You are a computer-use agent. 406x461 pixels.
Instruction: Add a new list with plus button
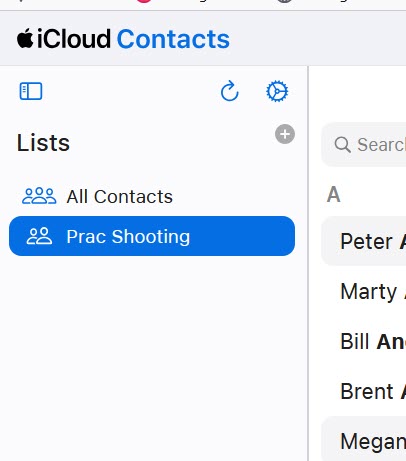[285, 134]
